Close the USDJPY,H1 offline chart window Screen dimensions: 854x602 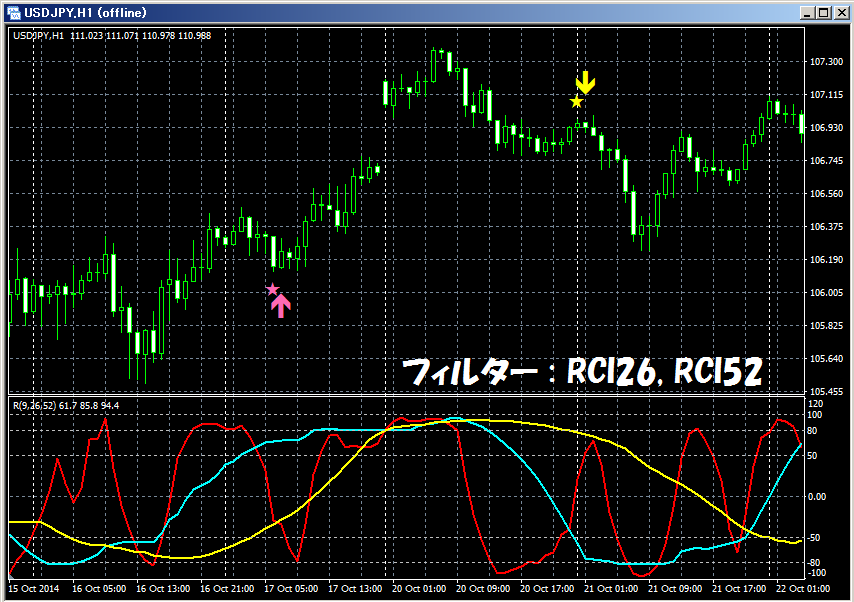pos(841,13)
